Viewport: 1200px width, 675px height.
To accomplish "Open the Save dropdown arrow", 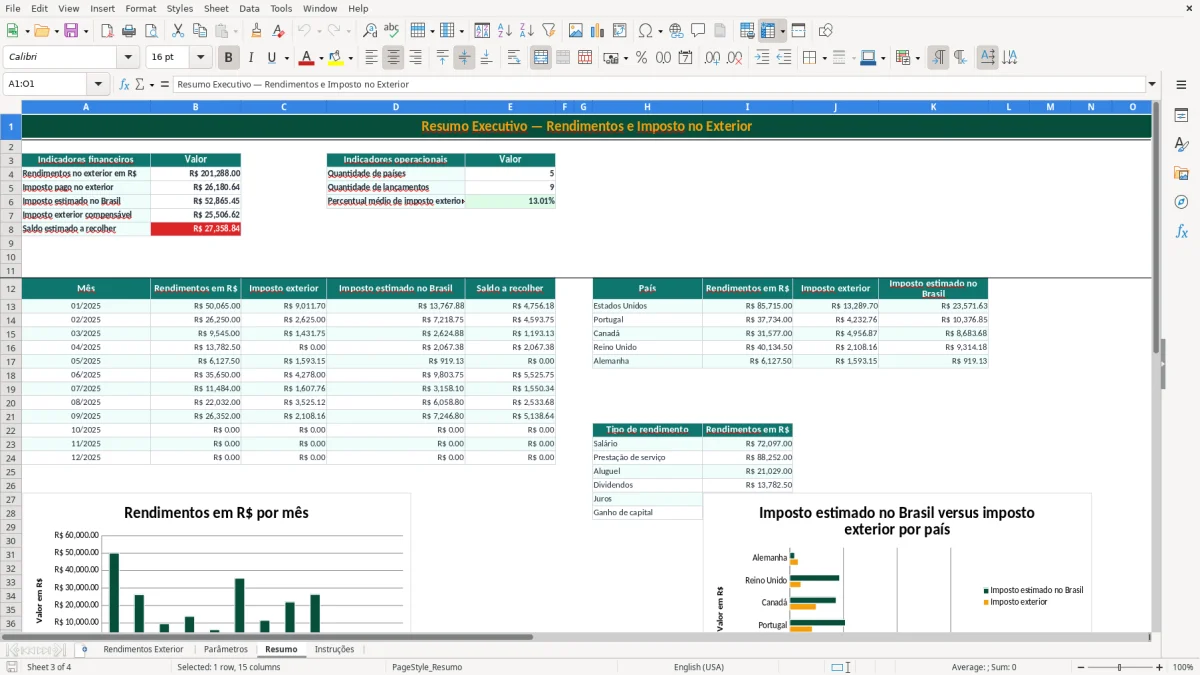I will 86,31.
